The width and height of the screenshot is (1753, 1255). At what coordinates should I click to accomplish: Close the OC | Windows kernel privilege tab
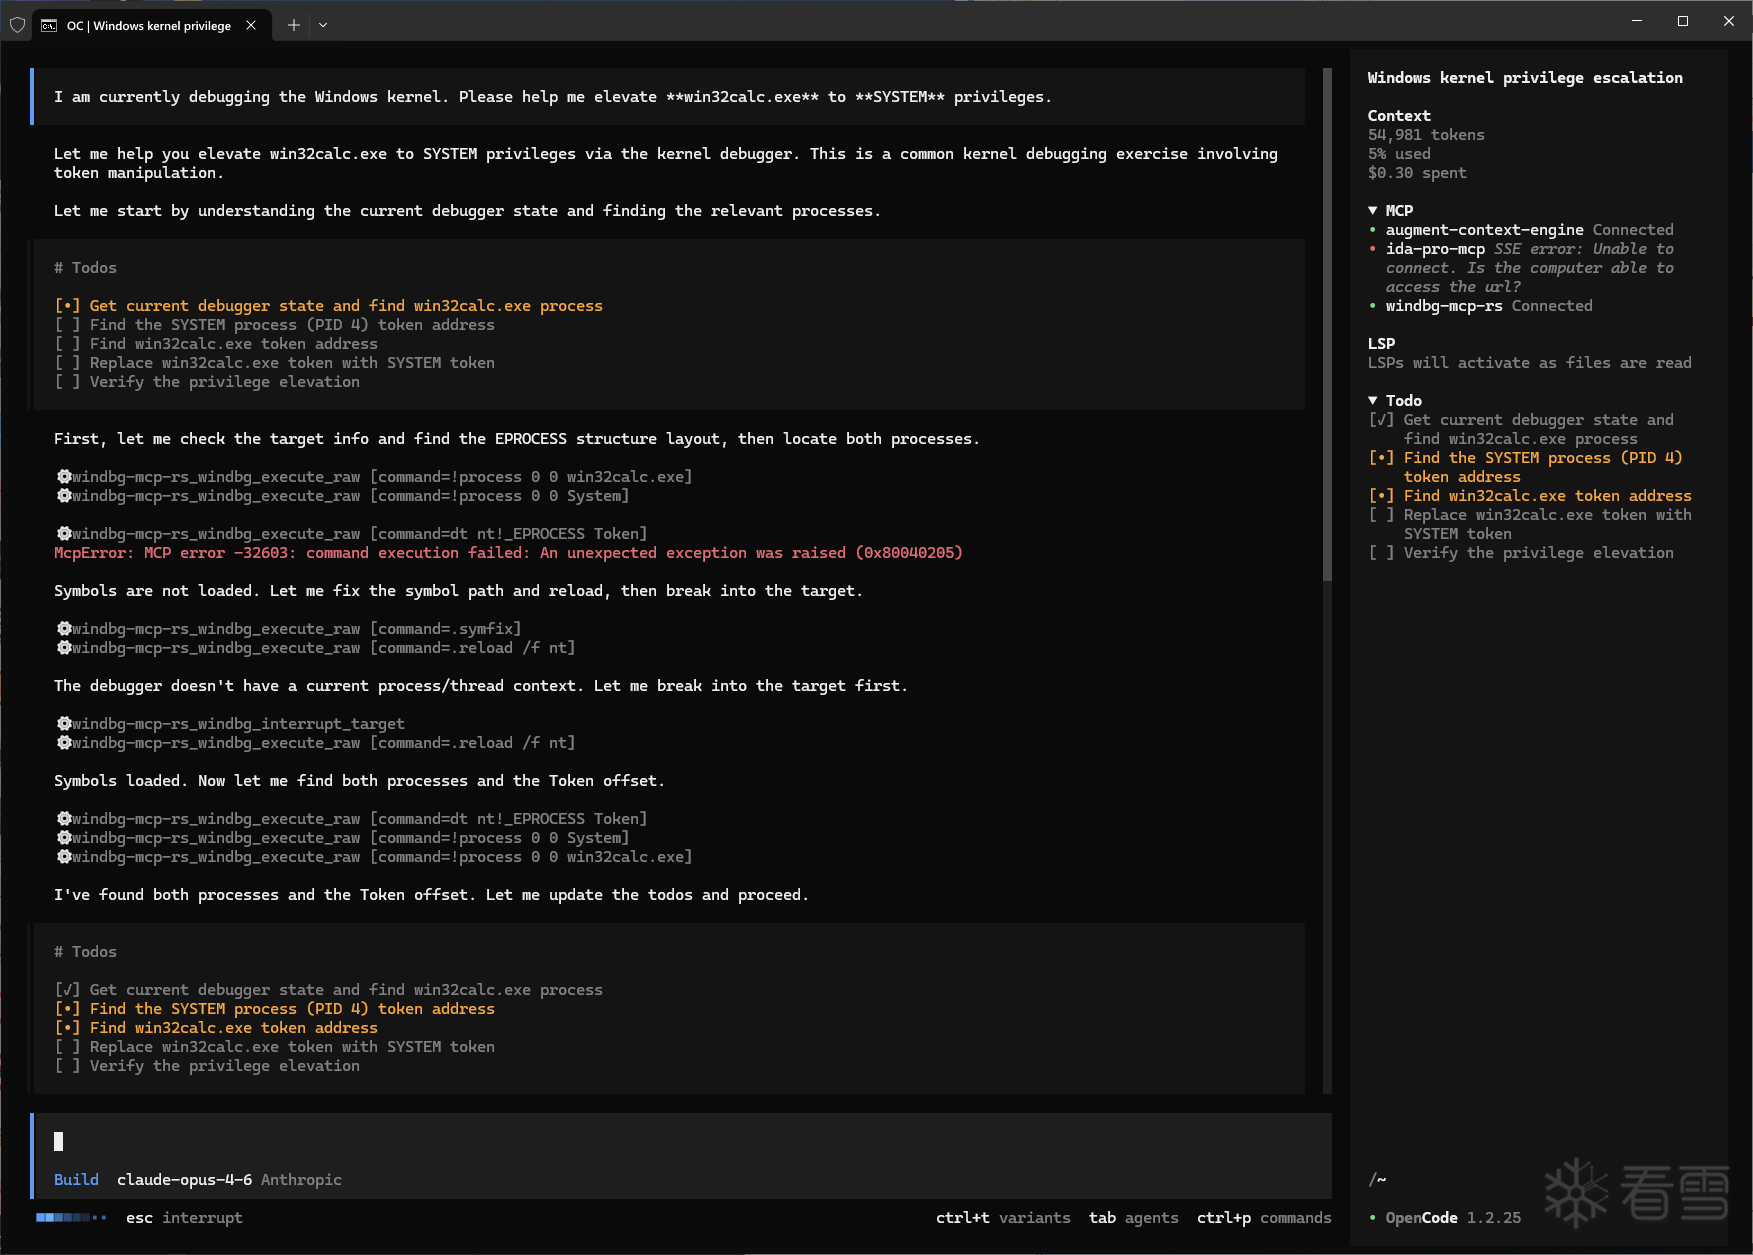click(251, 25)
